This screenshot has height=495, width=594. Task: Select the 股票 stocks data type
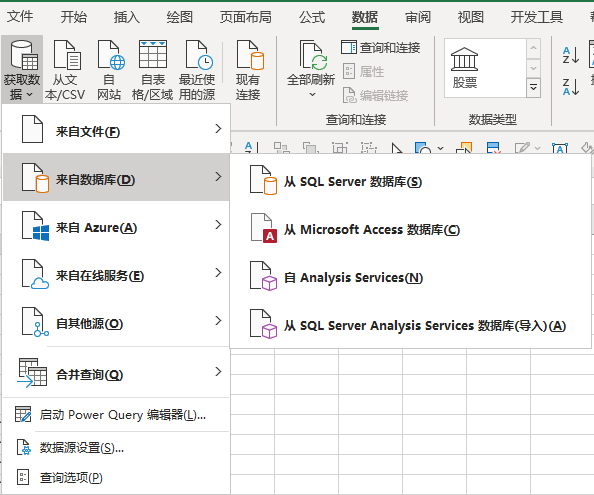coord(465,68)
